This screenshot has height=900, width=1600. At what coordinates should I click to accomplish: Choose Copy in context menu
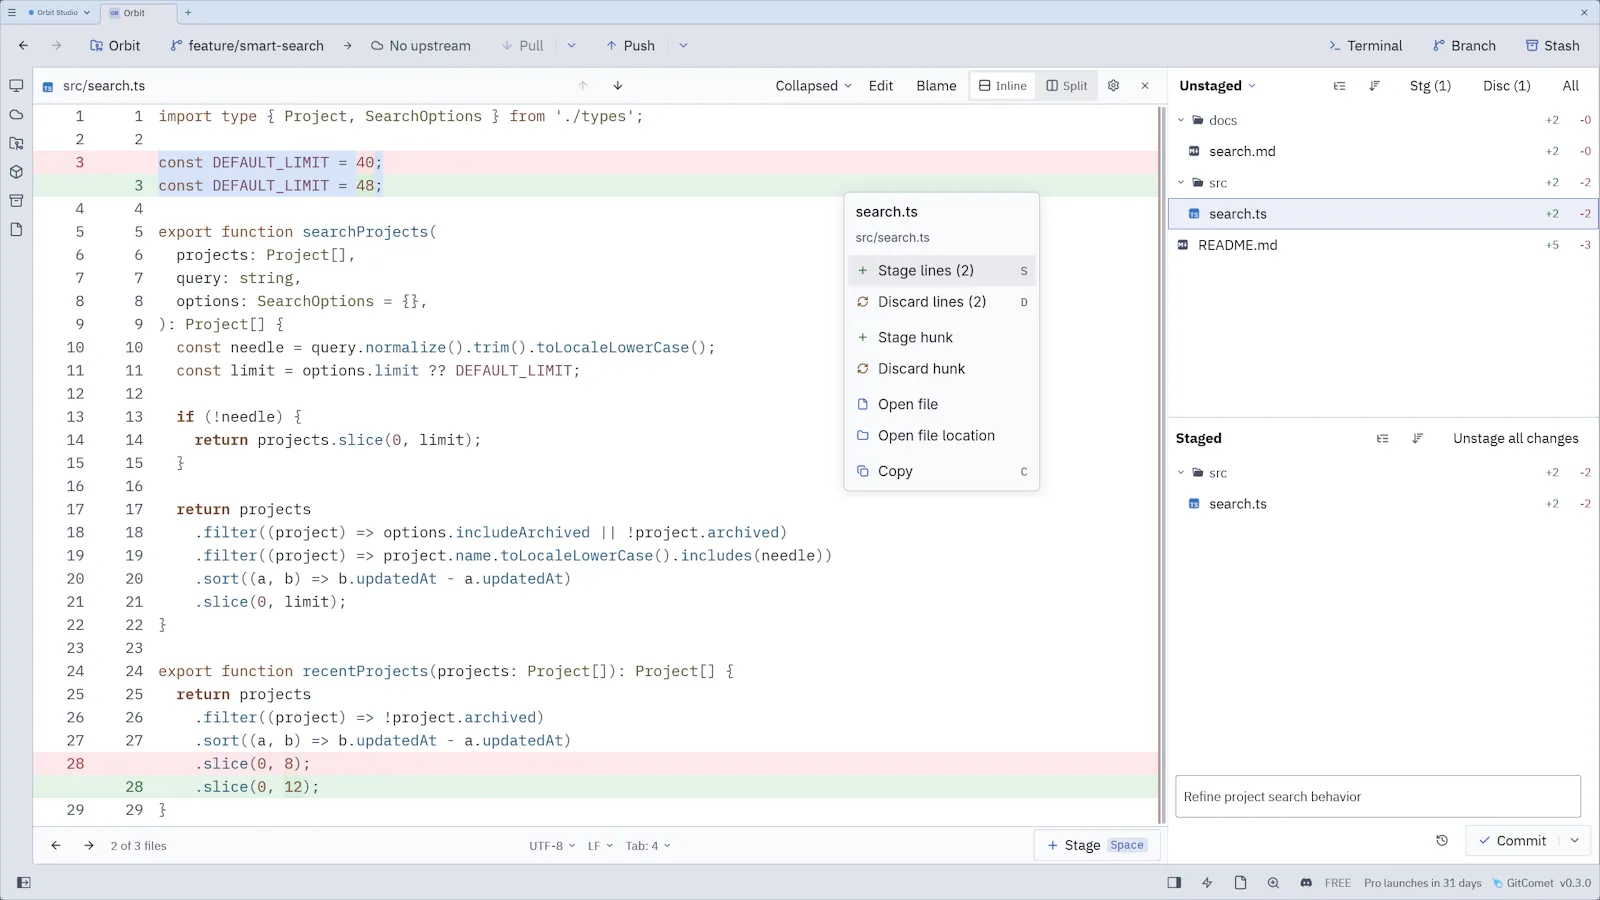(x=941, y=472)
